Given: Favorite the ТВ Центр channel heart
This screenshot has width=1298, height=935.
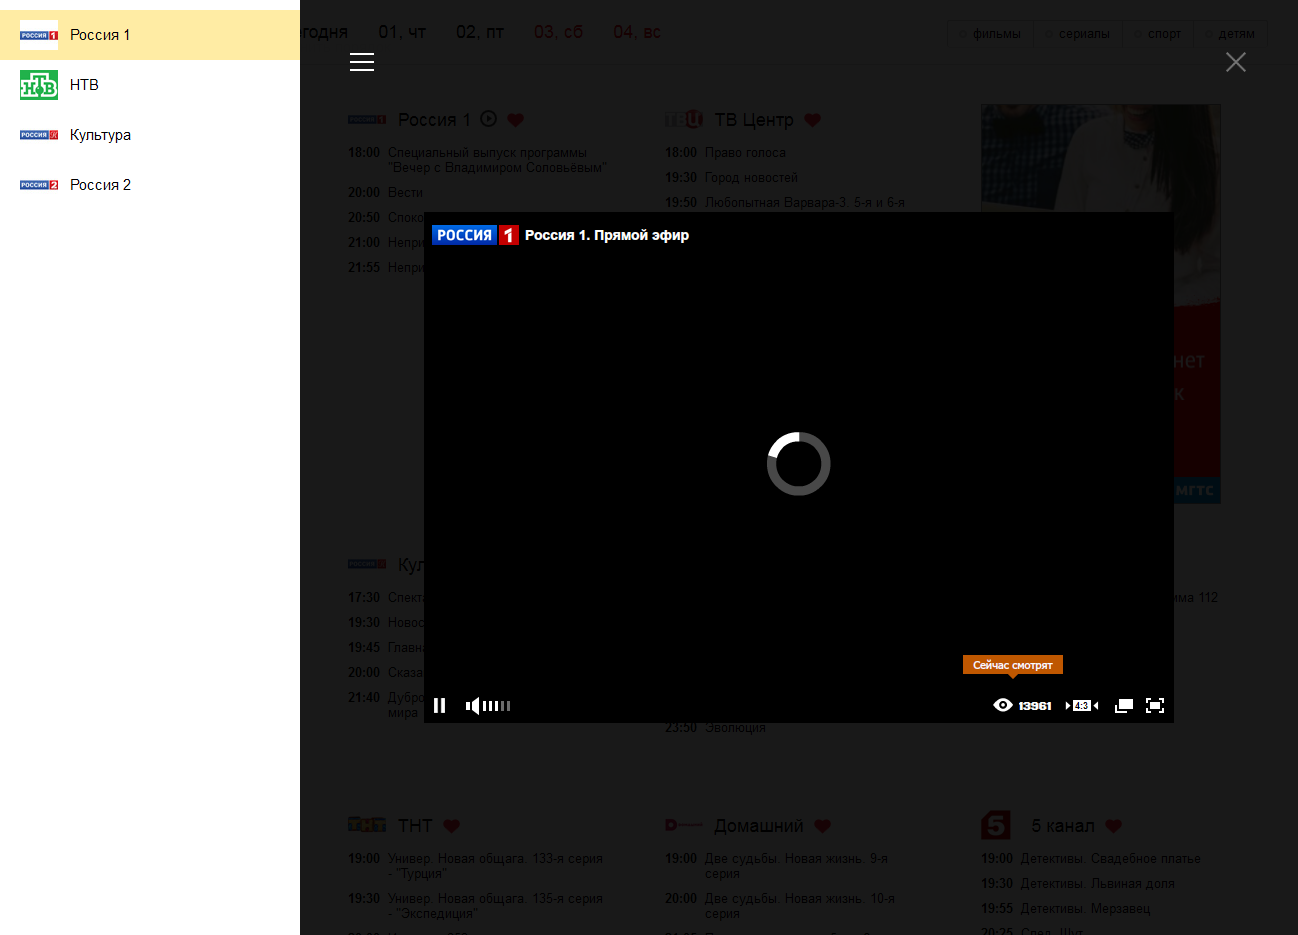Looking at the screenshot, I should (812, 119).
